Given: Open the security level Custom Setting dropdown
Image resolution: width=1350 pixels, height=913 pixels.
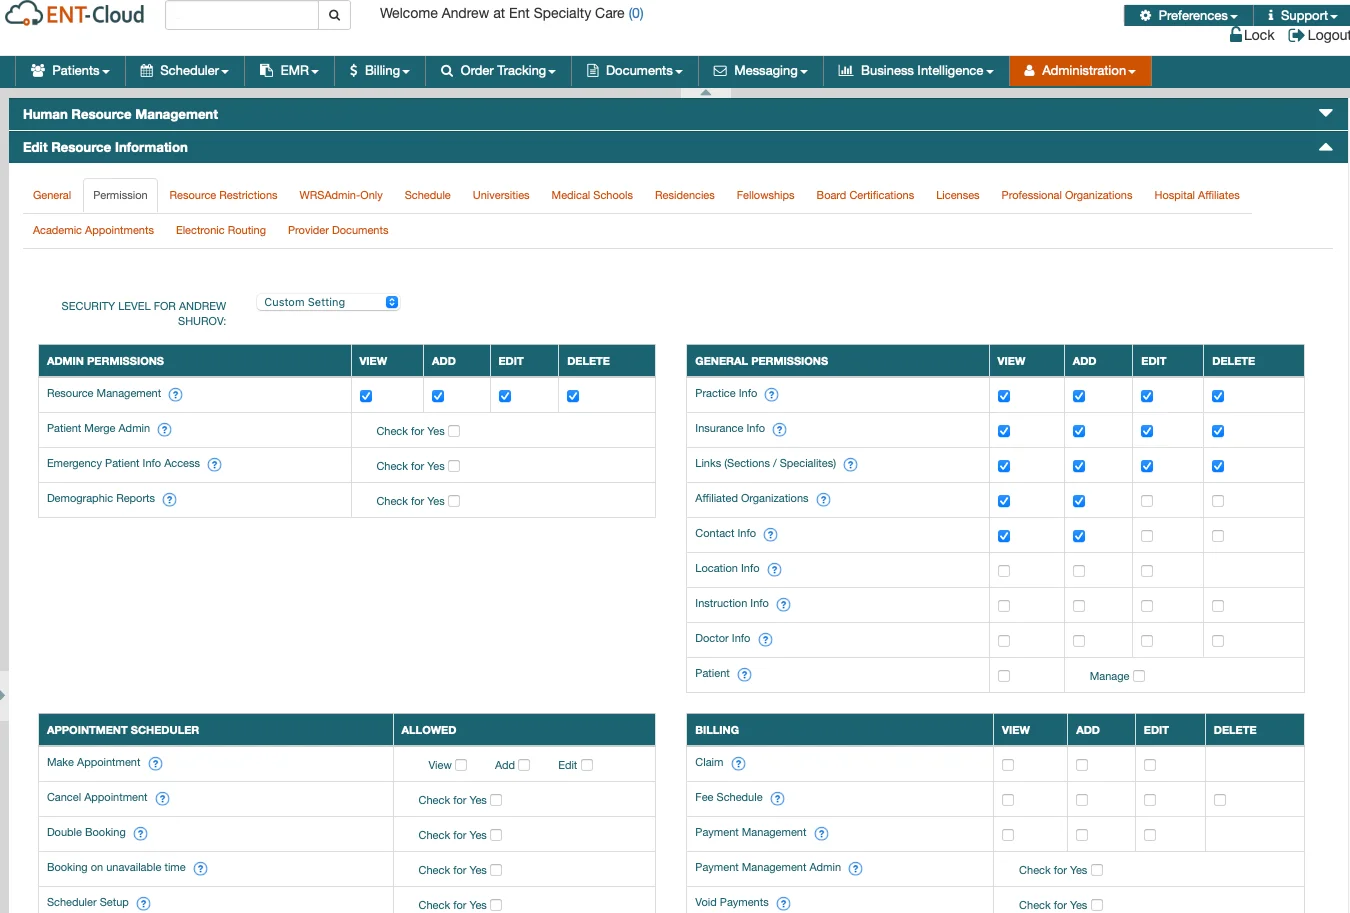Looking at the screenshot, I should pos(328,302).
